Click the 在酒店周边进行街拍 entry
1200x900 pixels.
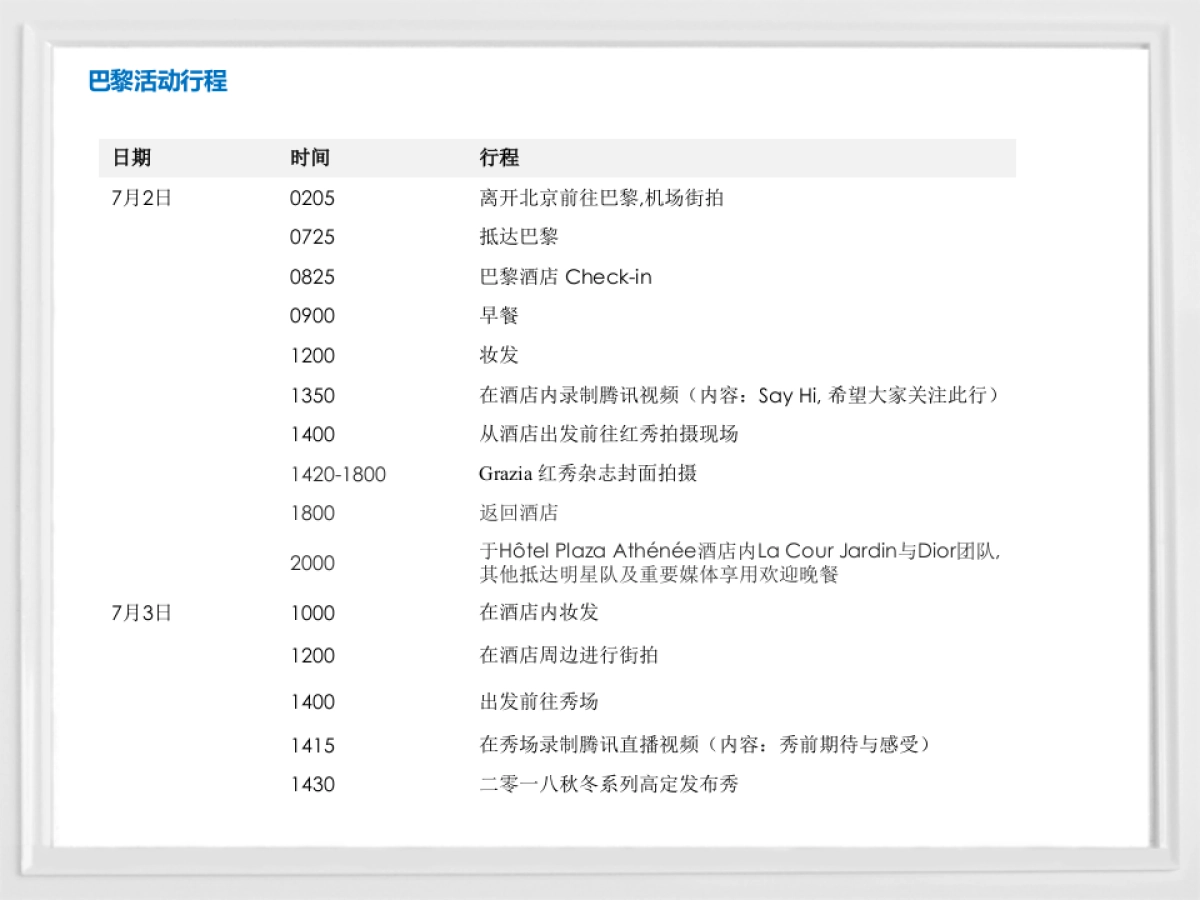569,655
